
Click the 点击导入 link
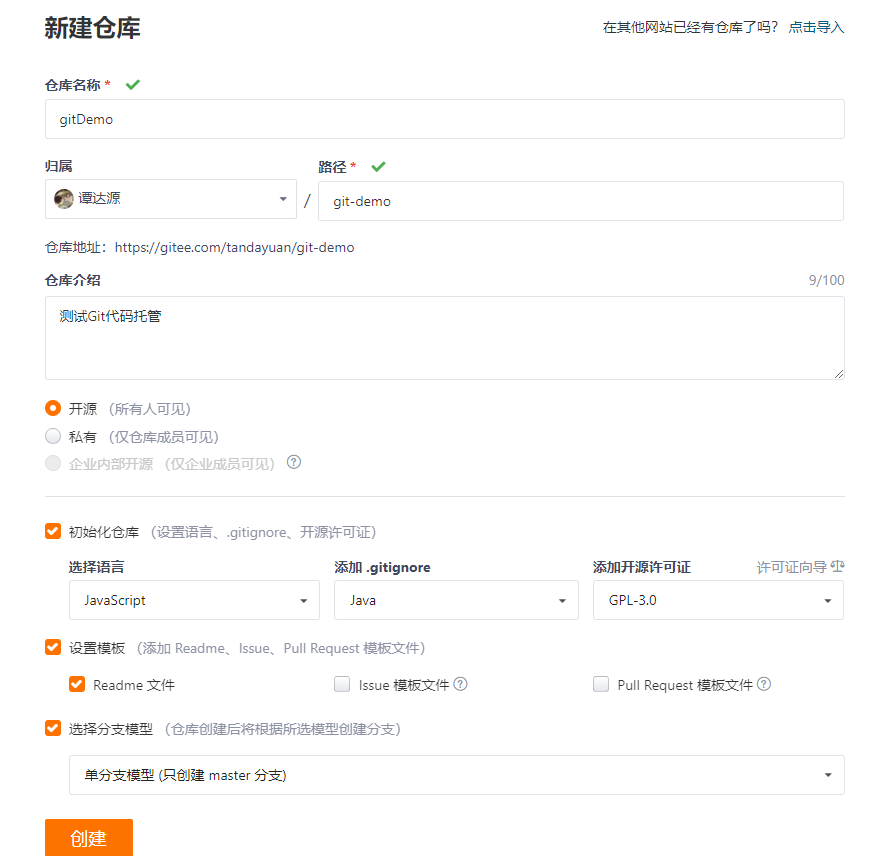click(x=816, y=27)
